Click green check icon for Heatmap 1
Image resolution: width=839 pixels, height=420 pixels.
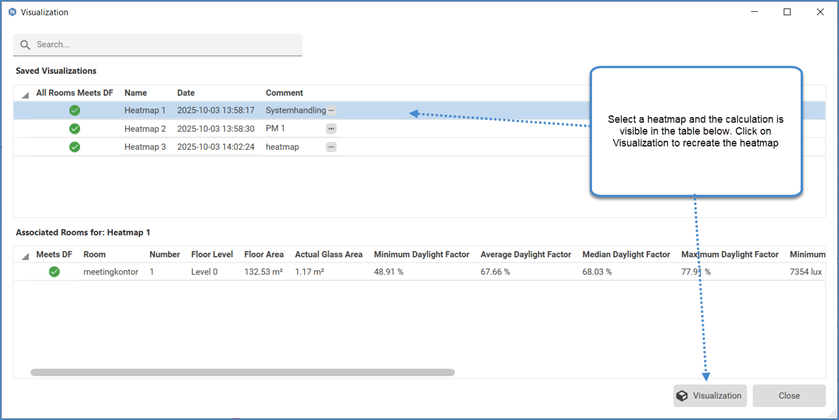pyautogui.click(x=74, y=111)
